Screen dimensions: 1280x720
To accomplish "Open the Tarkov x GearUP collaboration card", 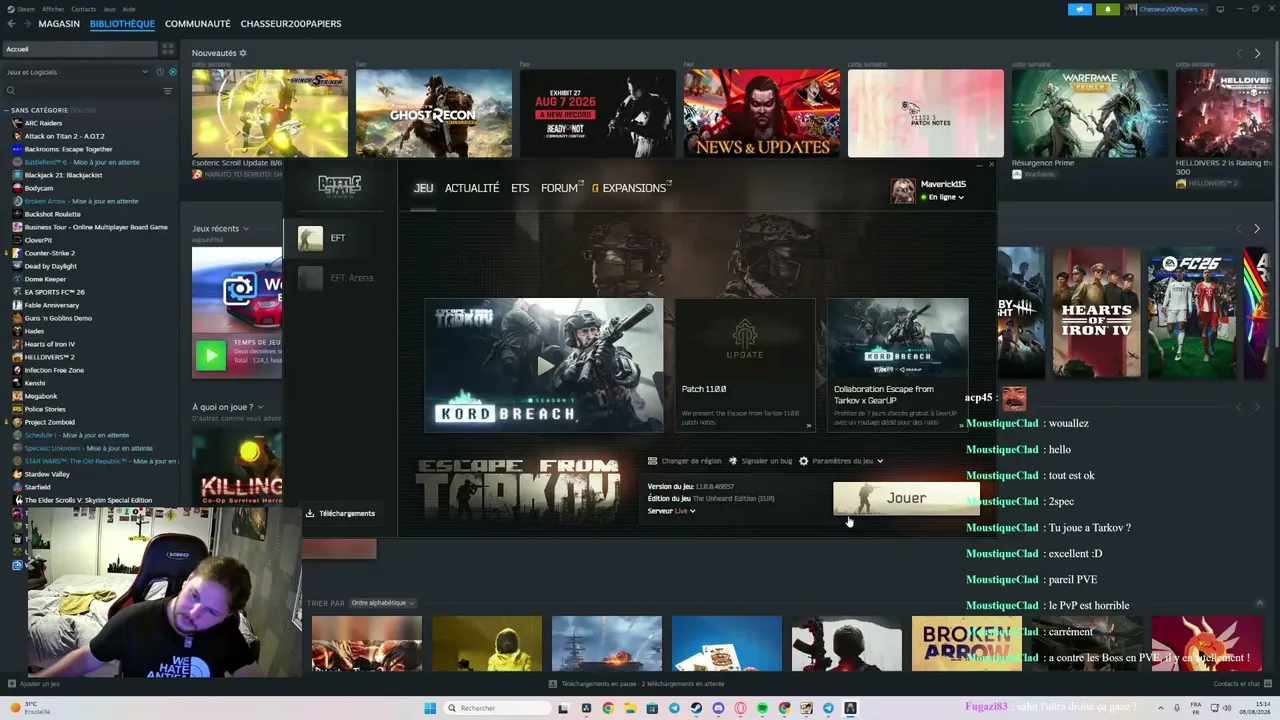I will click(x=898, y=365).
